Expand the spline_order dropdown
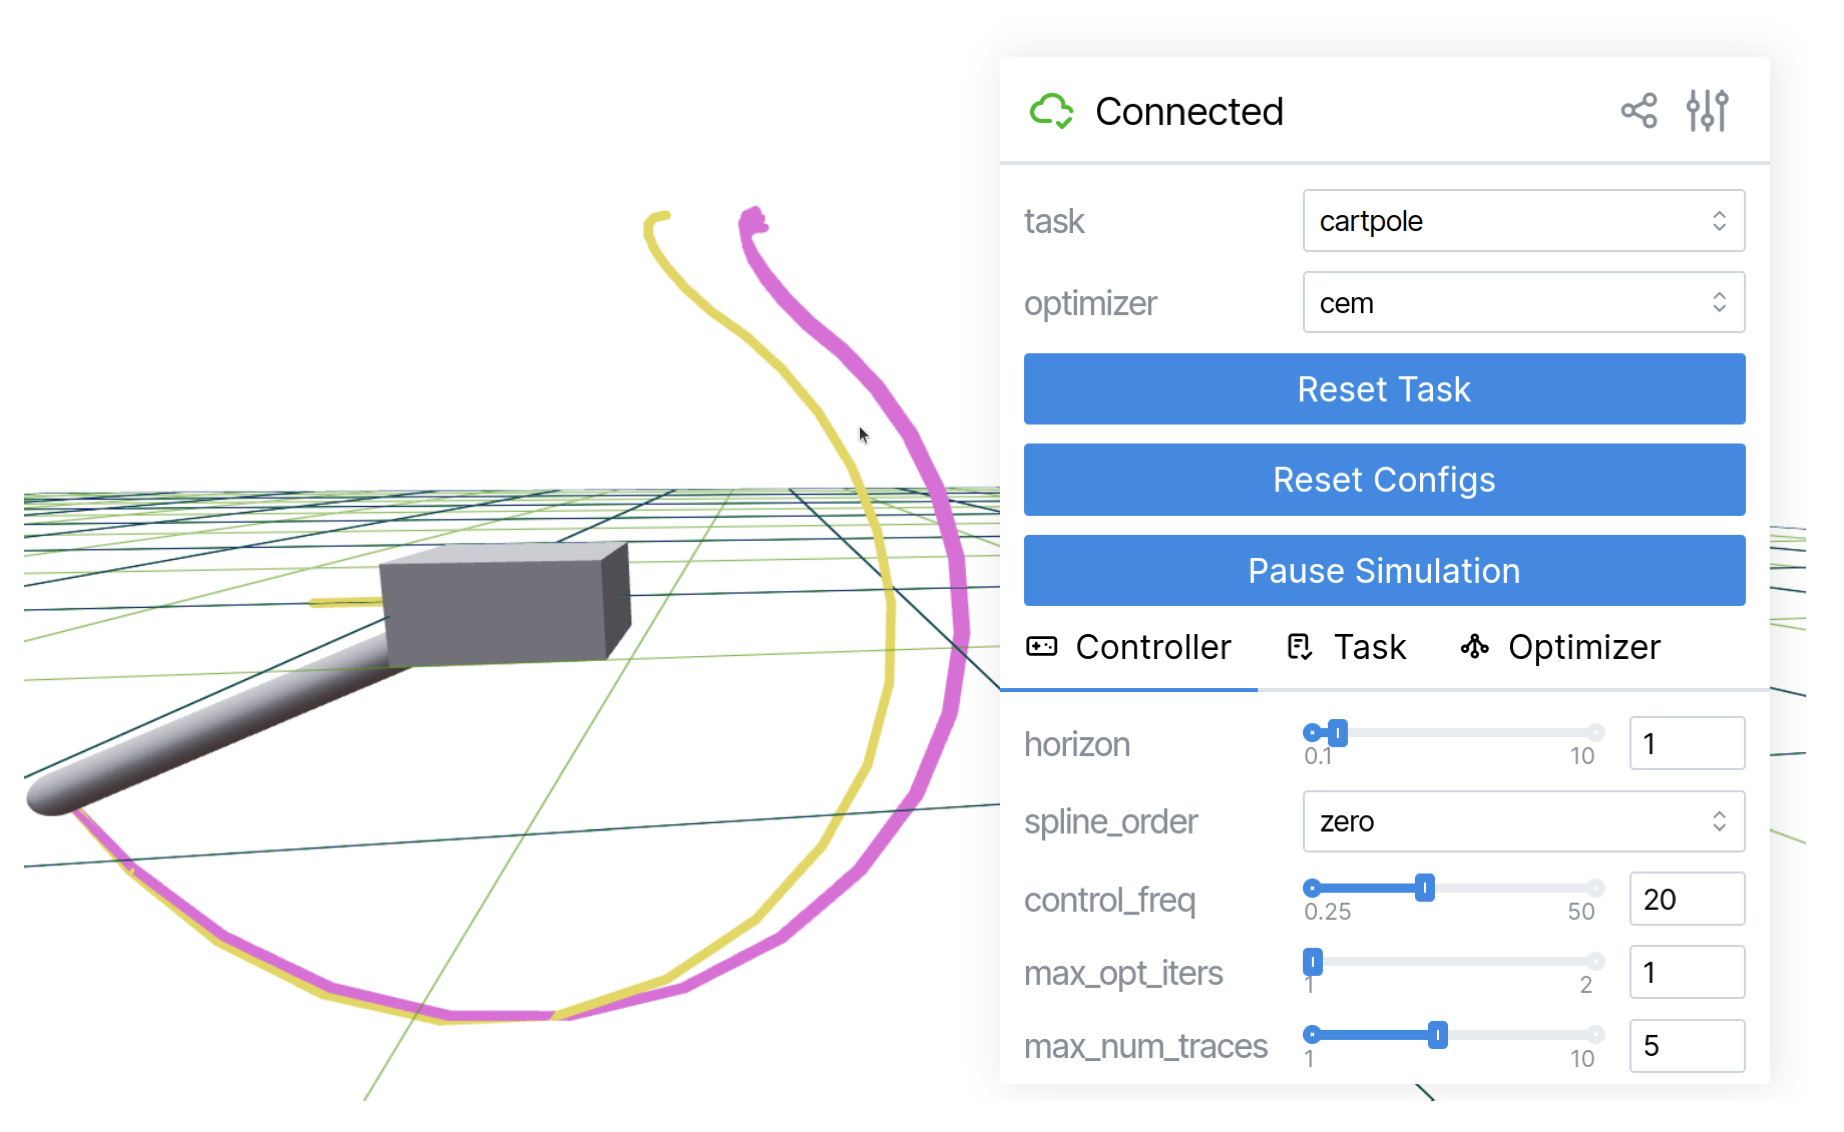Image resolution: width=1844 pixels, height=1132 pixels. [x=1523, y=822]
